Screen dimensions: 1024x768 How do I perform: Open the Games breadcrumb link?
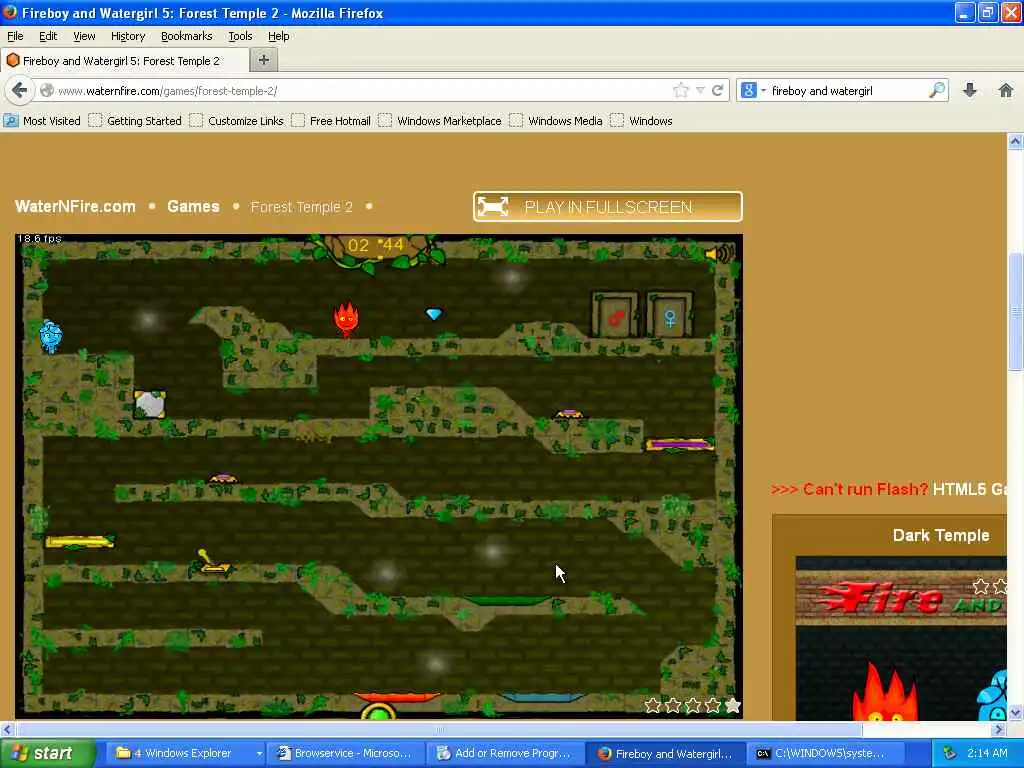click(x=193, y=206)
